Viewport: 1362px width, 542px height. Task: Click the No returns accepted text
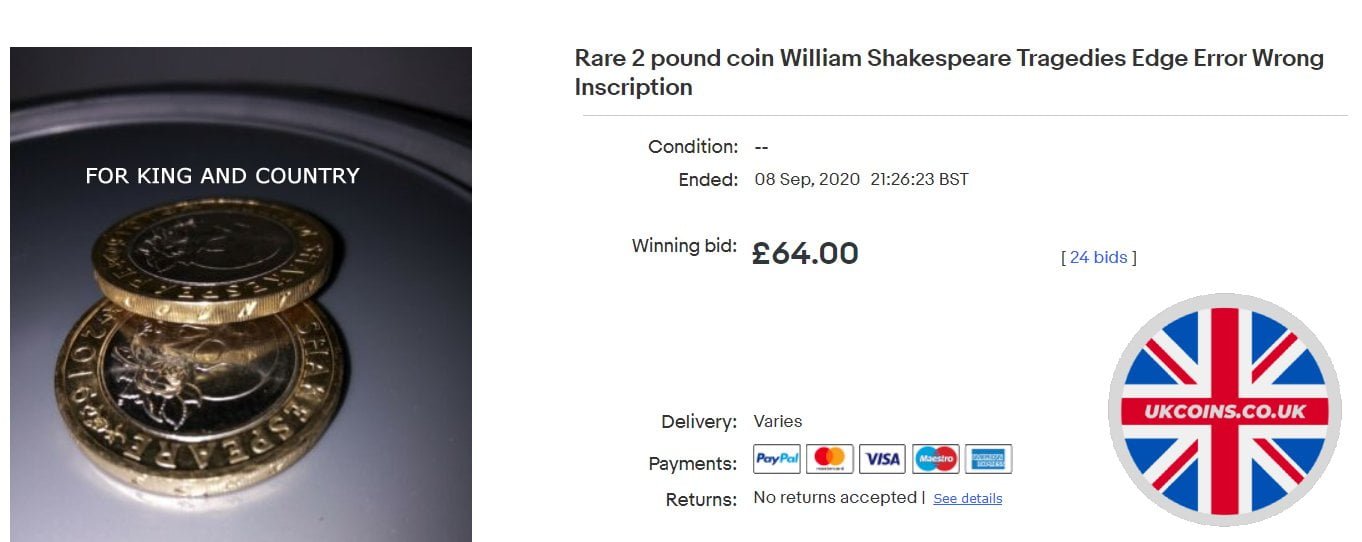(835, 497)
